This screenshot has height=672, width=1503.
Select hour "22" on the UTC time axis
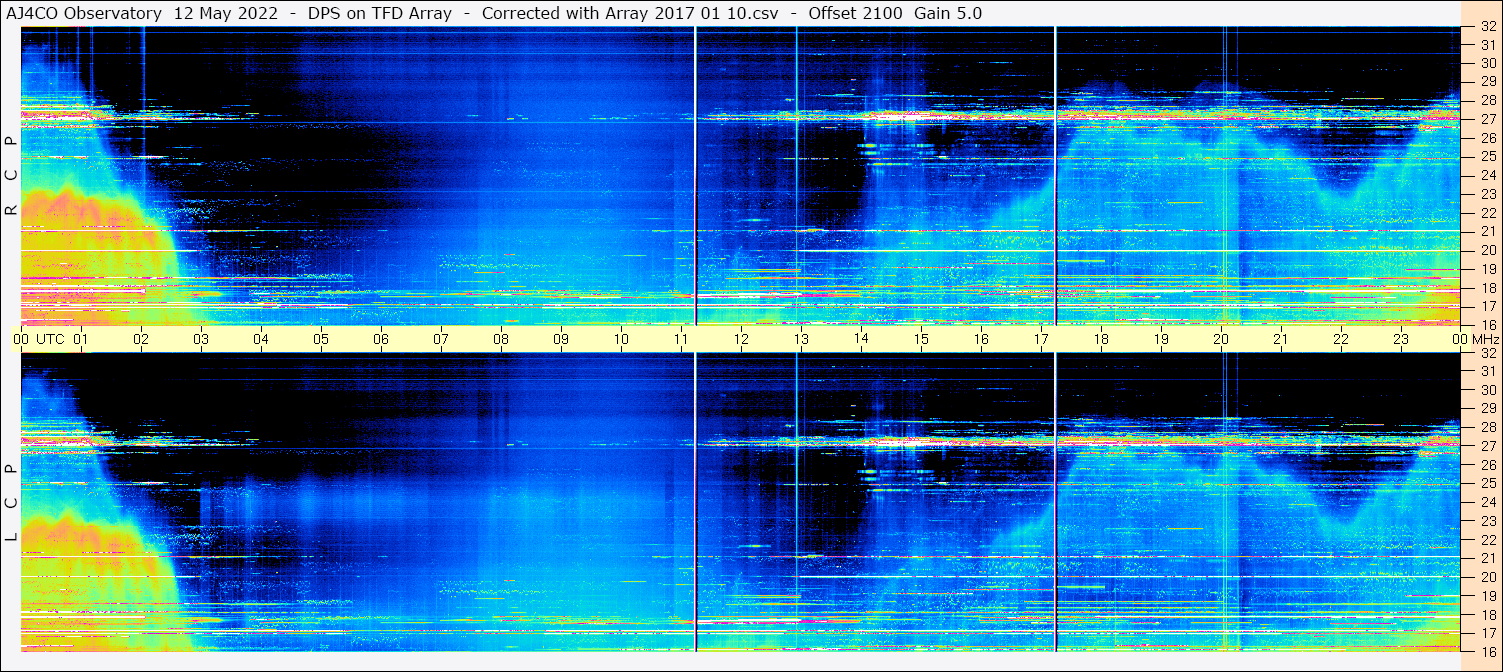pyautogui.click(x=1341, y=339)
